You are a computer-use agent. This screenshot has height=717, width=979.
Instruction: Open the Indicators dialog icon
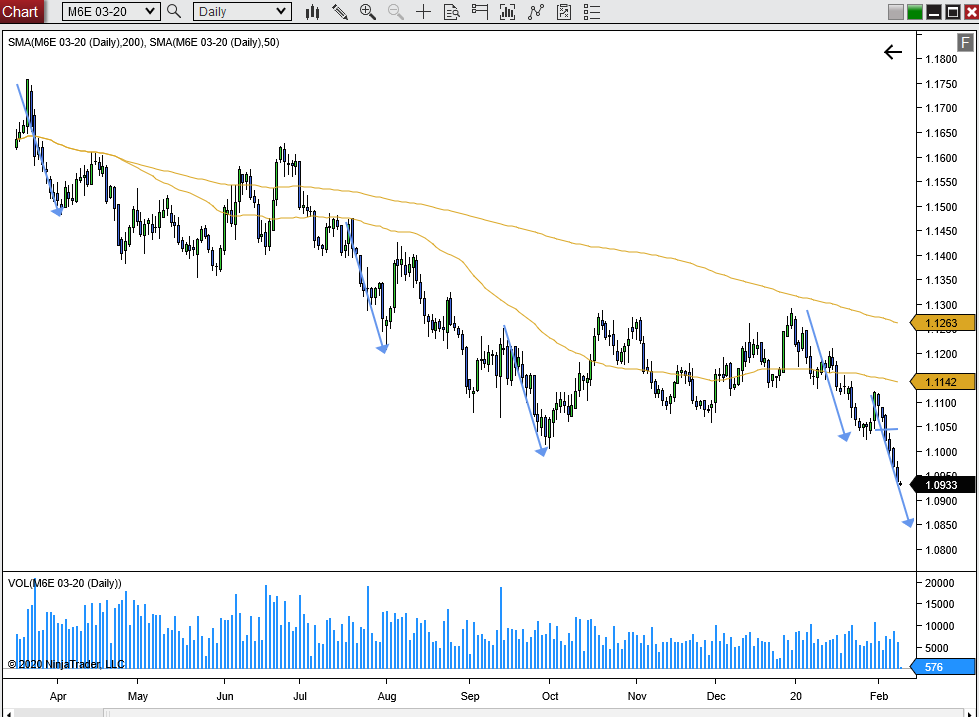[536, 11]
